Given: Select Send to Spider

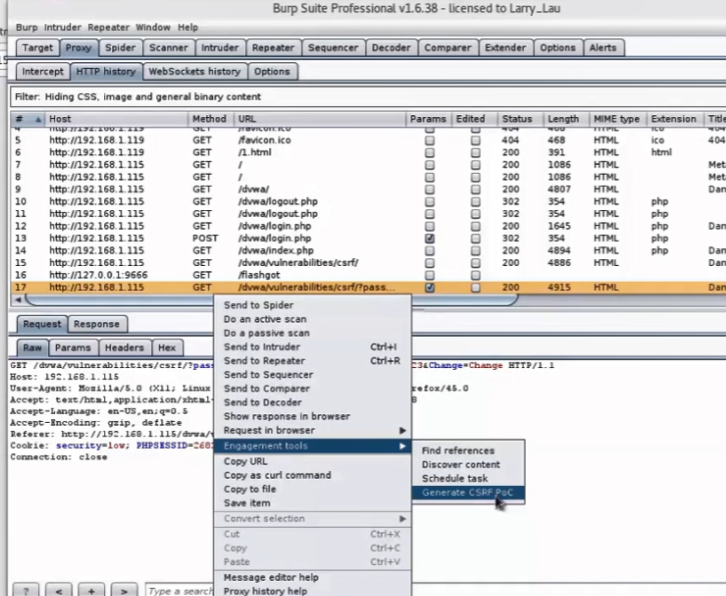Looking at the screenshot, I should [313, 305].
